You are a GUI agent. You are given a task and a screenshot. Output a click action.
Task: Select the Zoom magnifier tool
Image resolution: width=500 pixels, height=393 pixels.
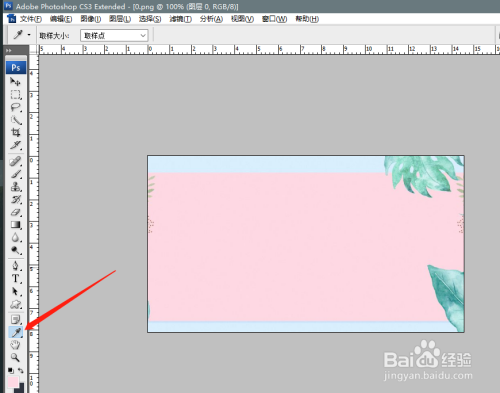click(x=15, y=358)
